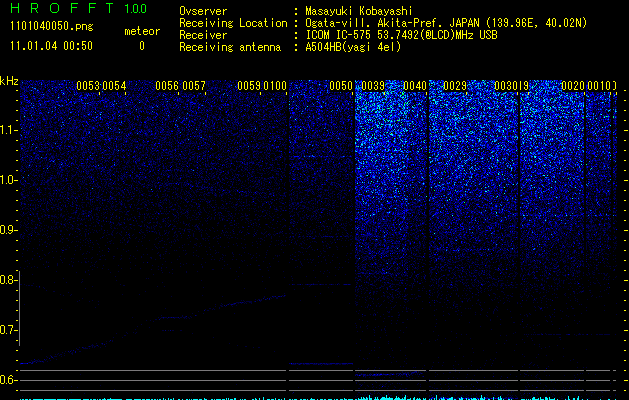Click the 1.0 kHz axis label

(x=9, y=180)
